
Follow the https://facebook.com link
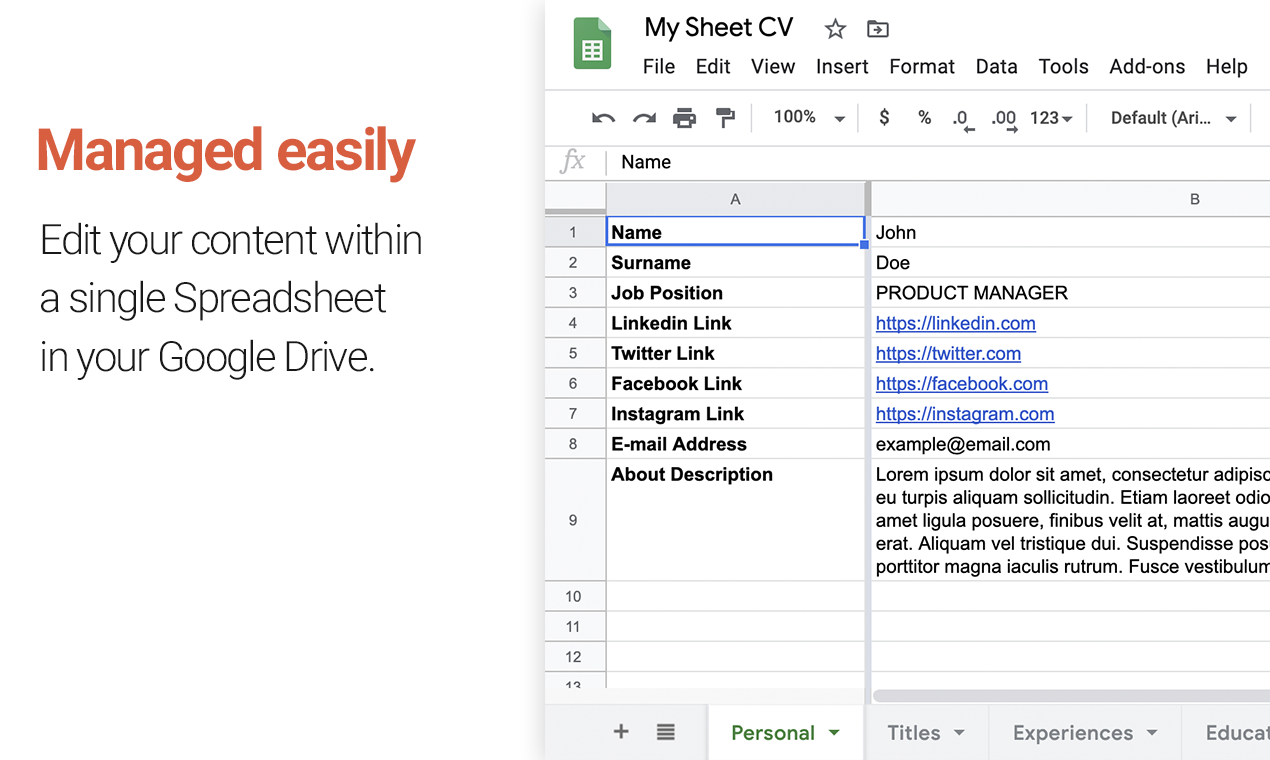pos(962,383)
